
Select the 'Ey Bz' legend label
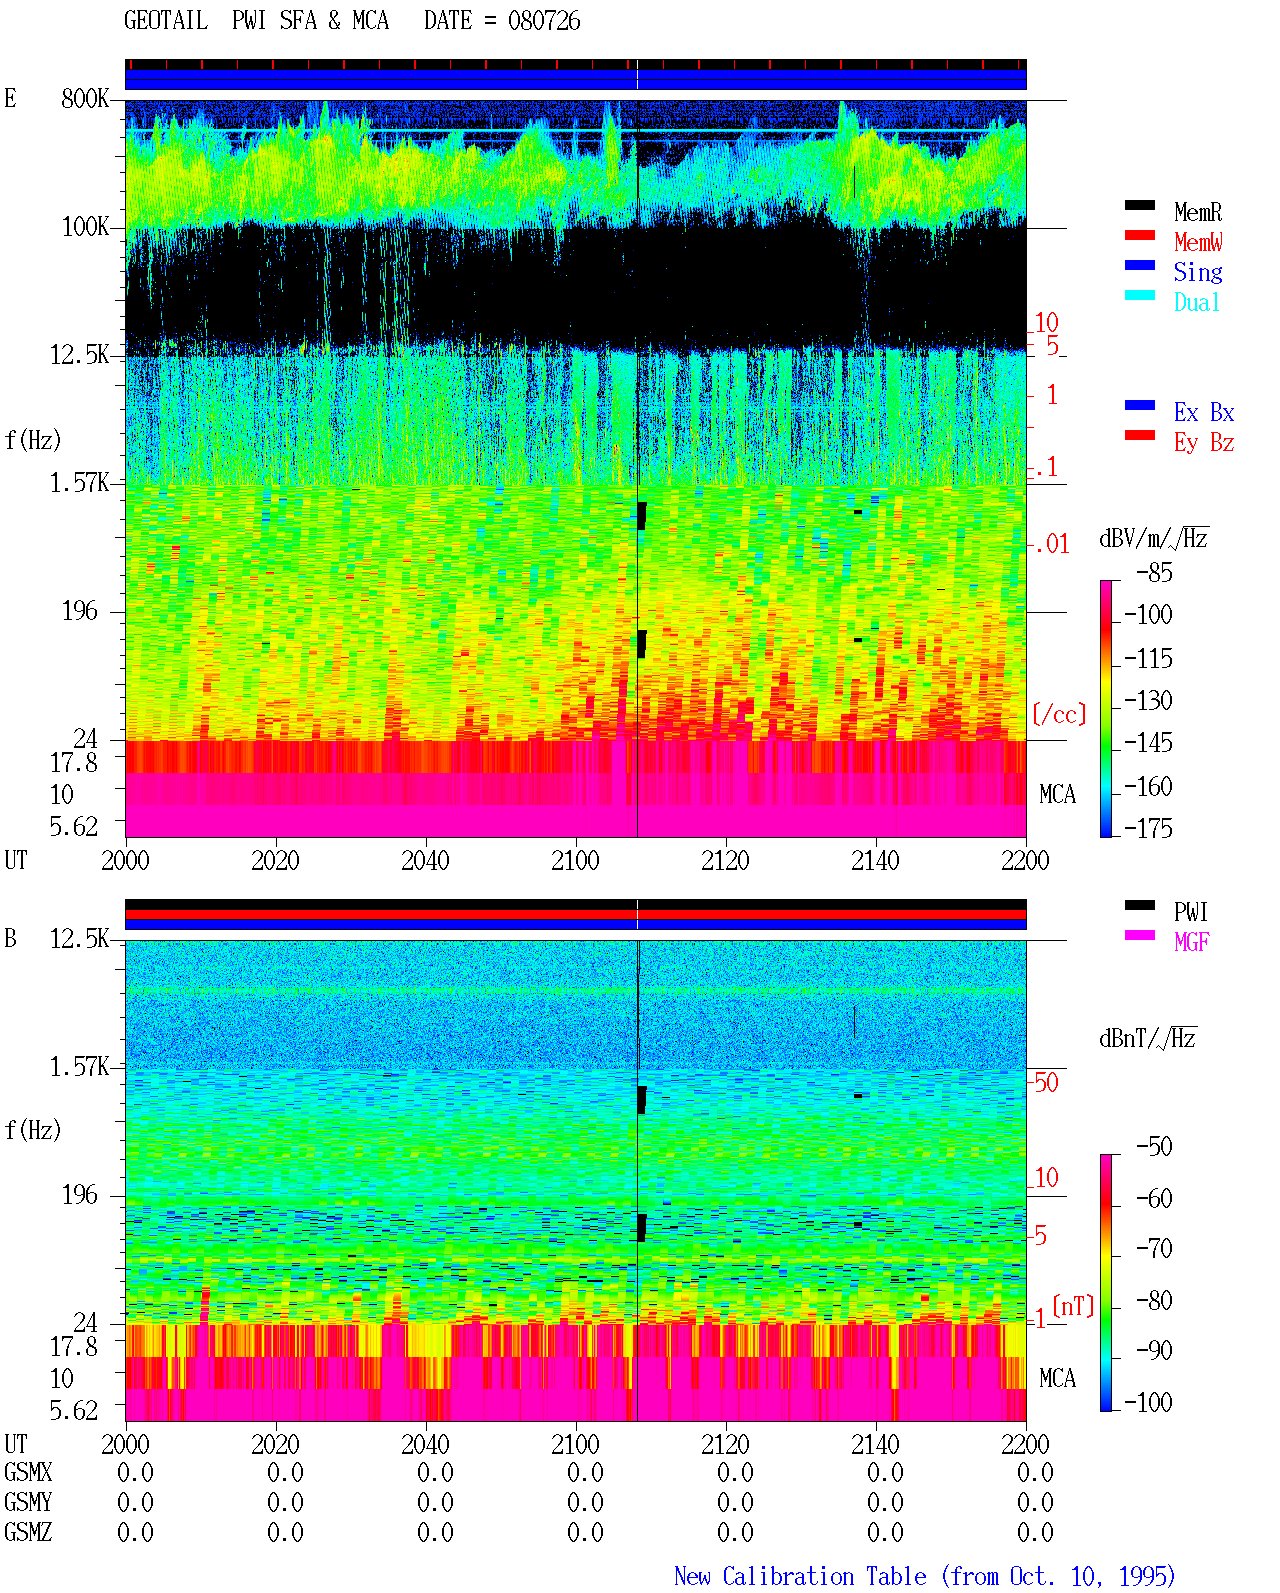coord(1204,442)
